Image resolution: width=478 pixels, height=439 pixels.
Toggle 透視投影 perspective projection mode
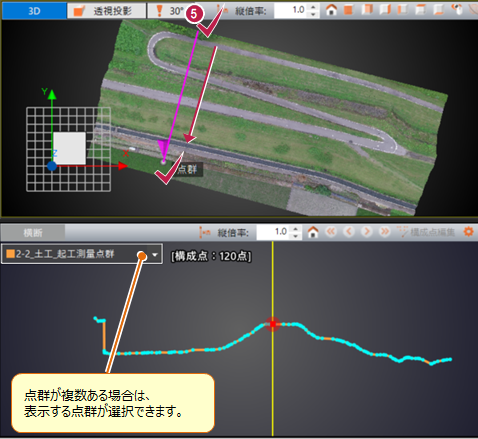pos(107,11)
